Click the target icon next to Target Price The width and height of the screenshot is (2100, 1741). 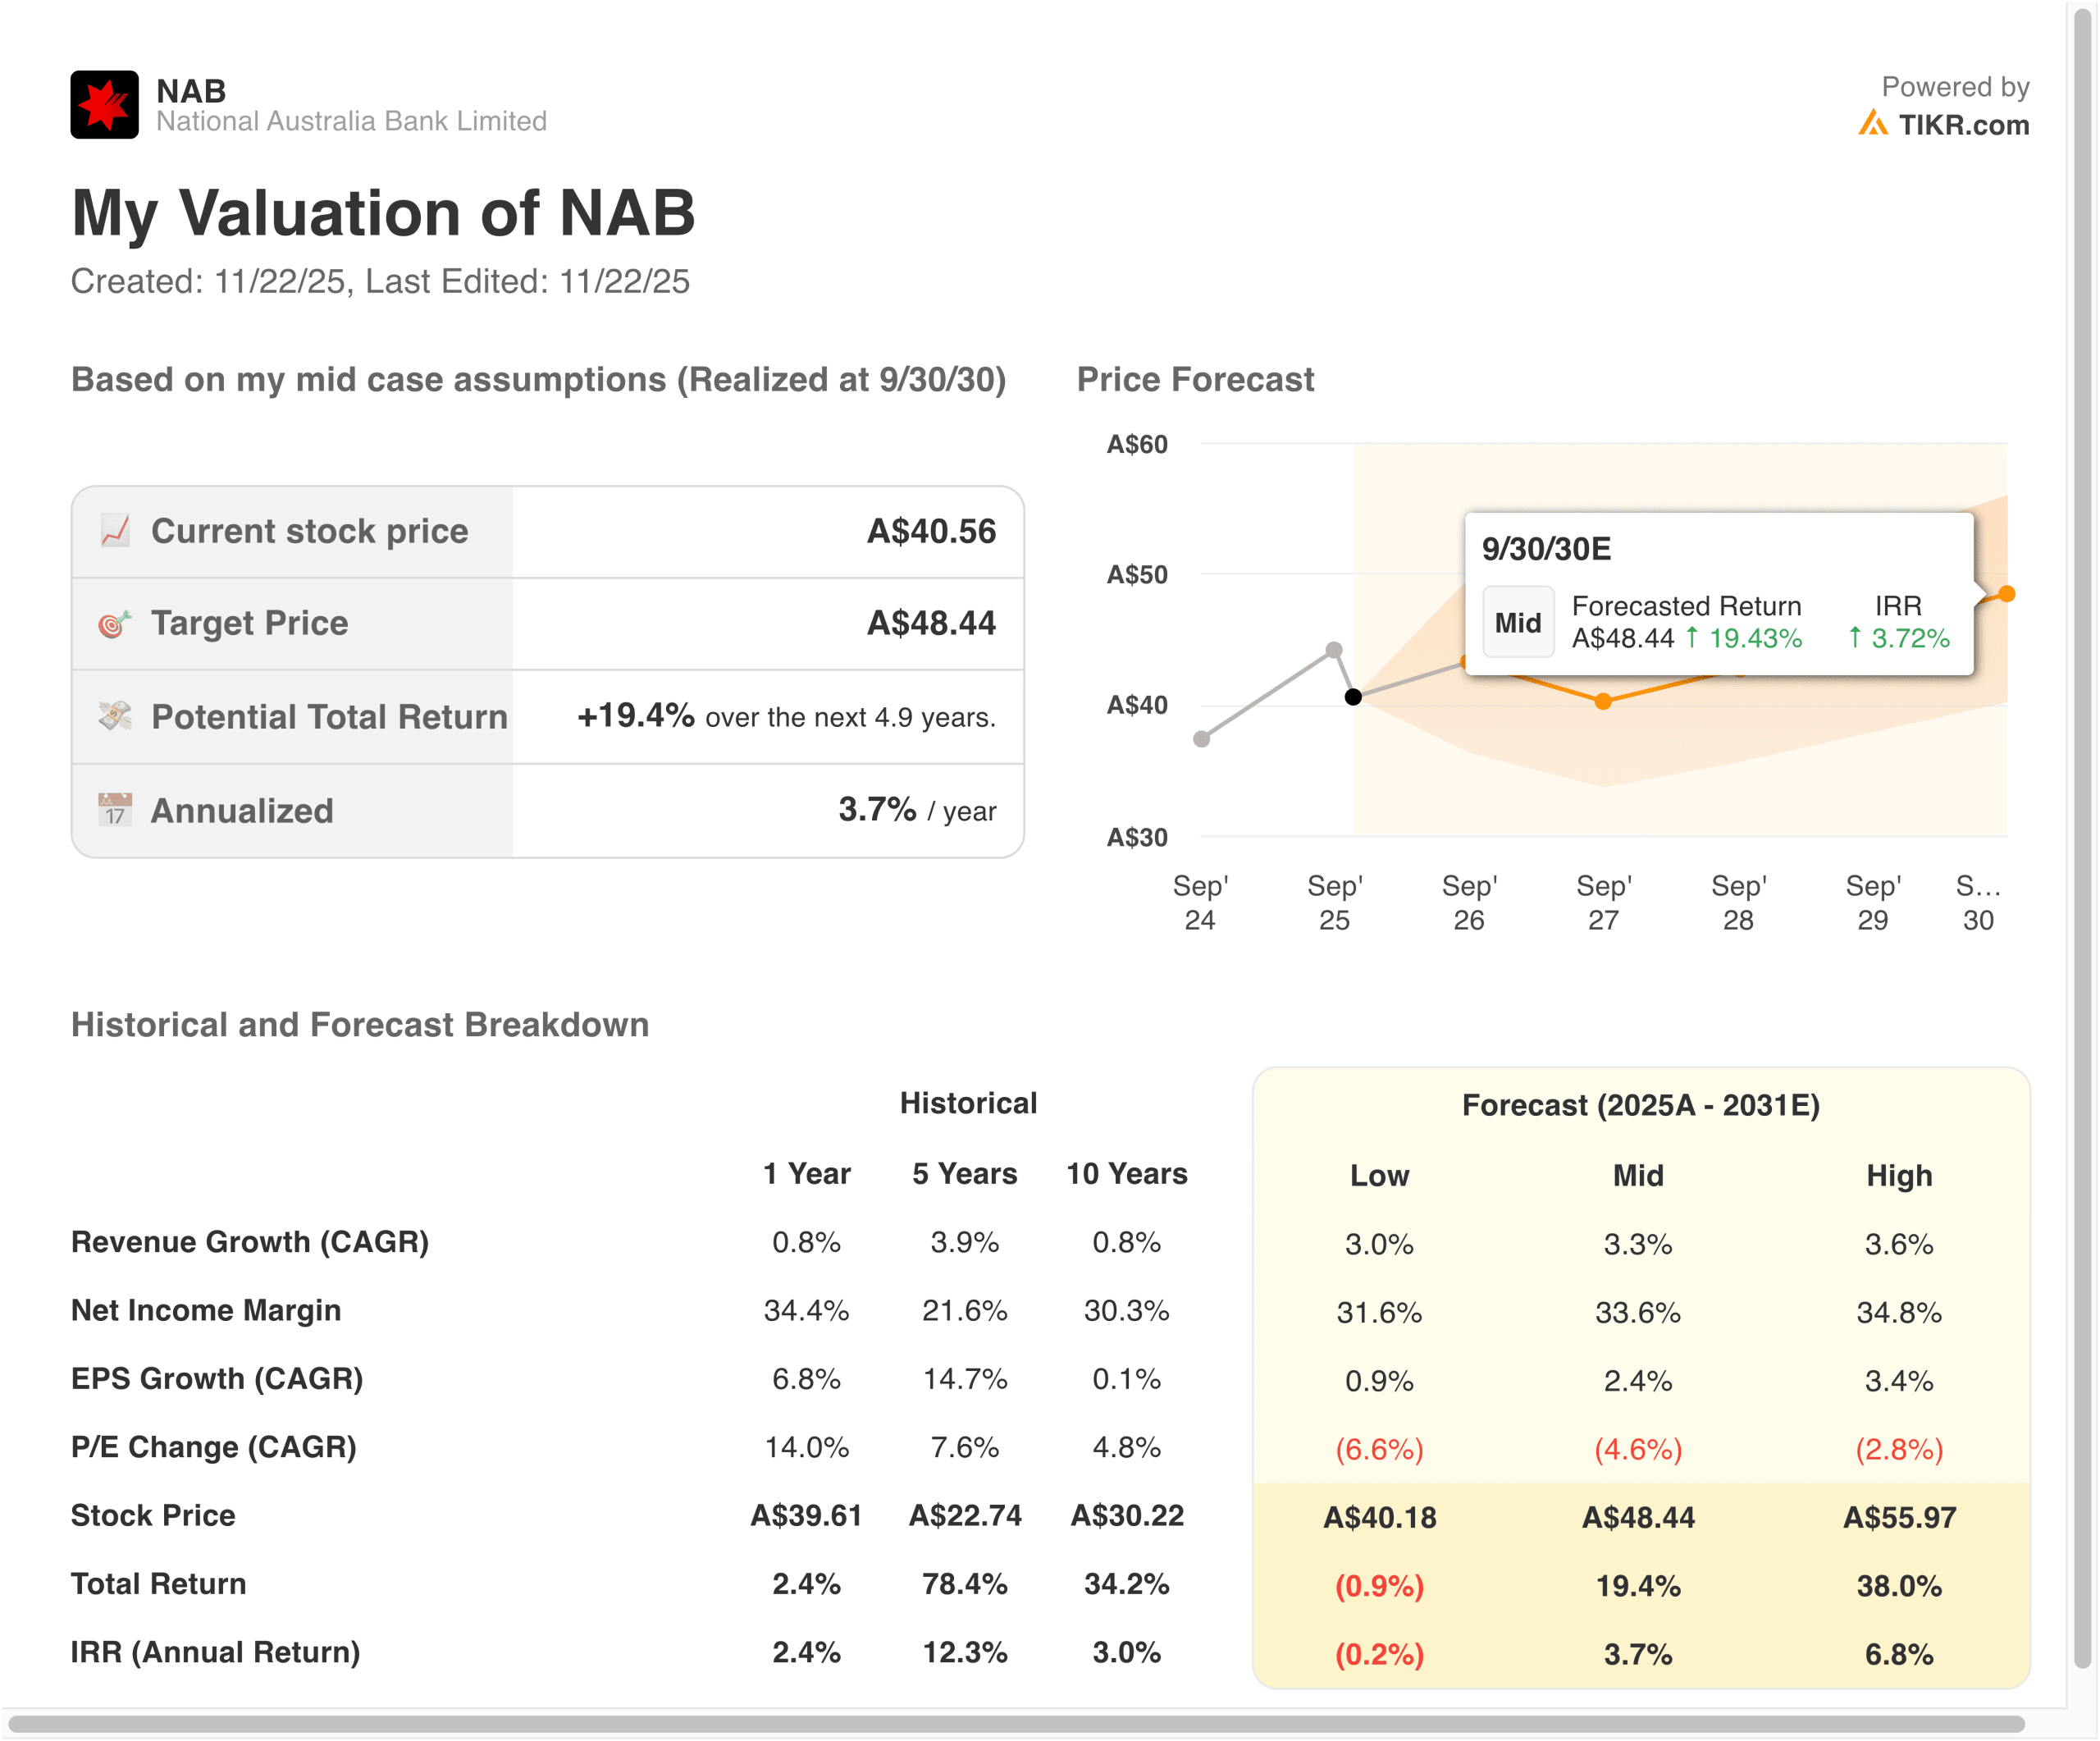point(113,623)
